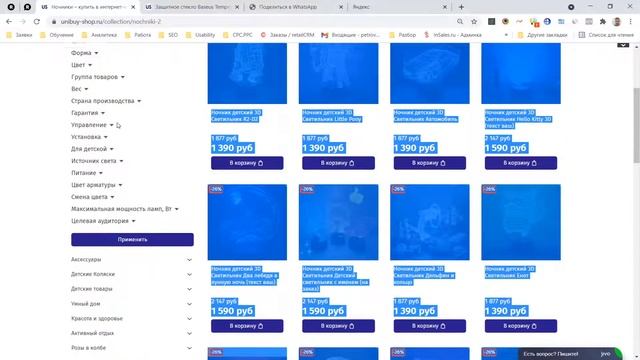
Task: Click the Применить filter button
Action: [x=132, y=240]
